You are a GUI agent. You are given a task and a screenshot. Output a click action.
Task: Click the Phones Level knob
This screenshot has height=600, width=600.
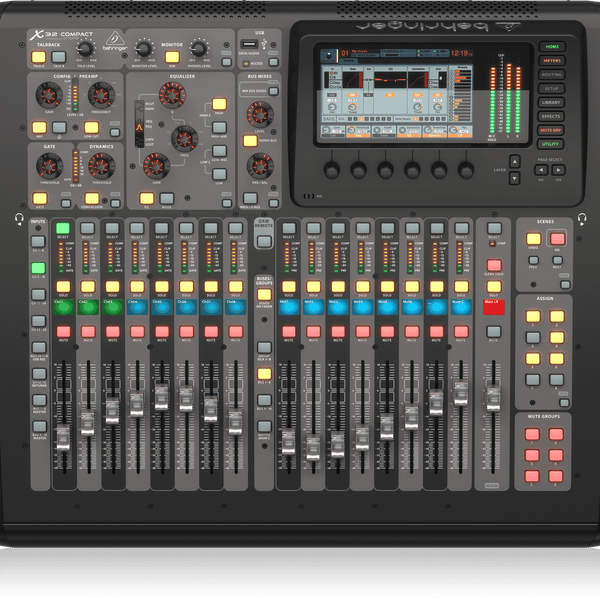(199, 49)
